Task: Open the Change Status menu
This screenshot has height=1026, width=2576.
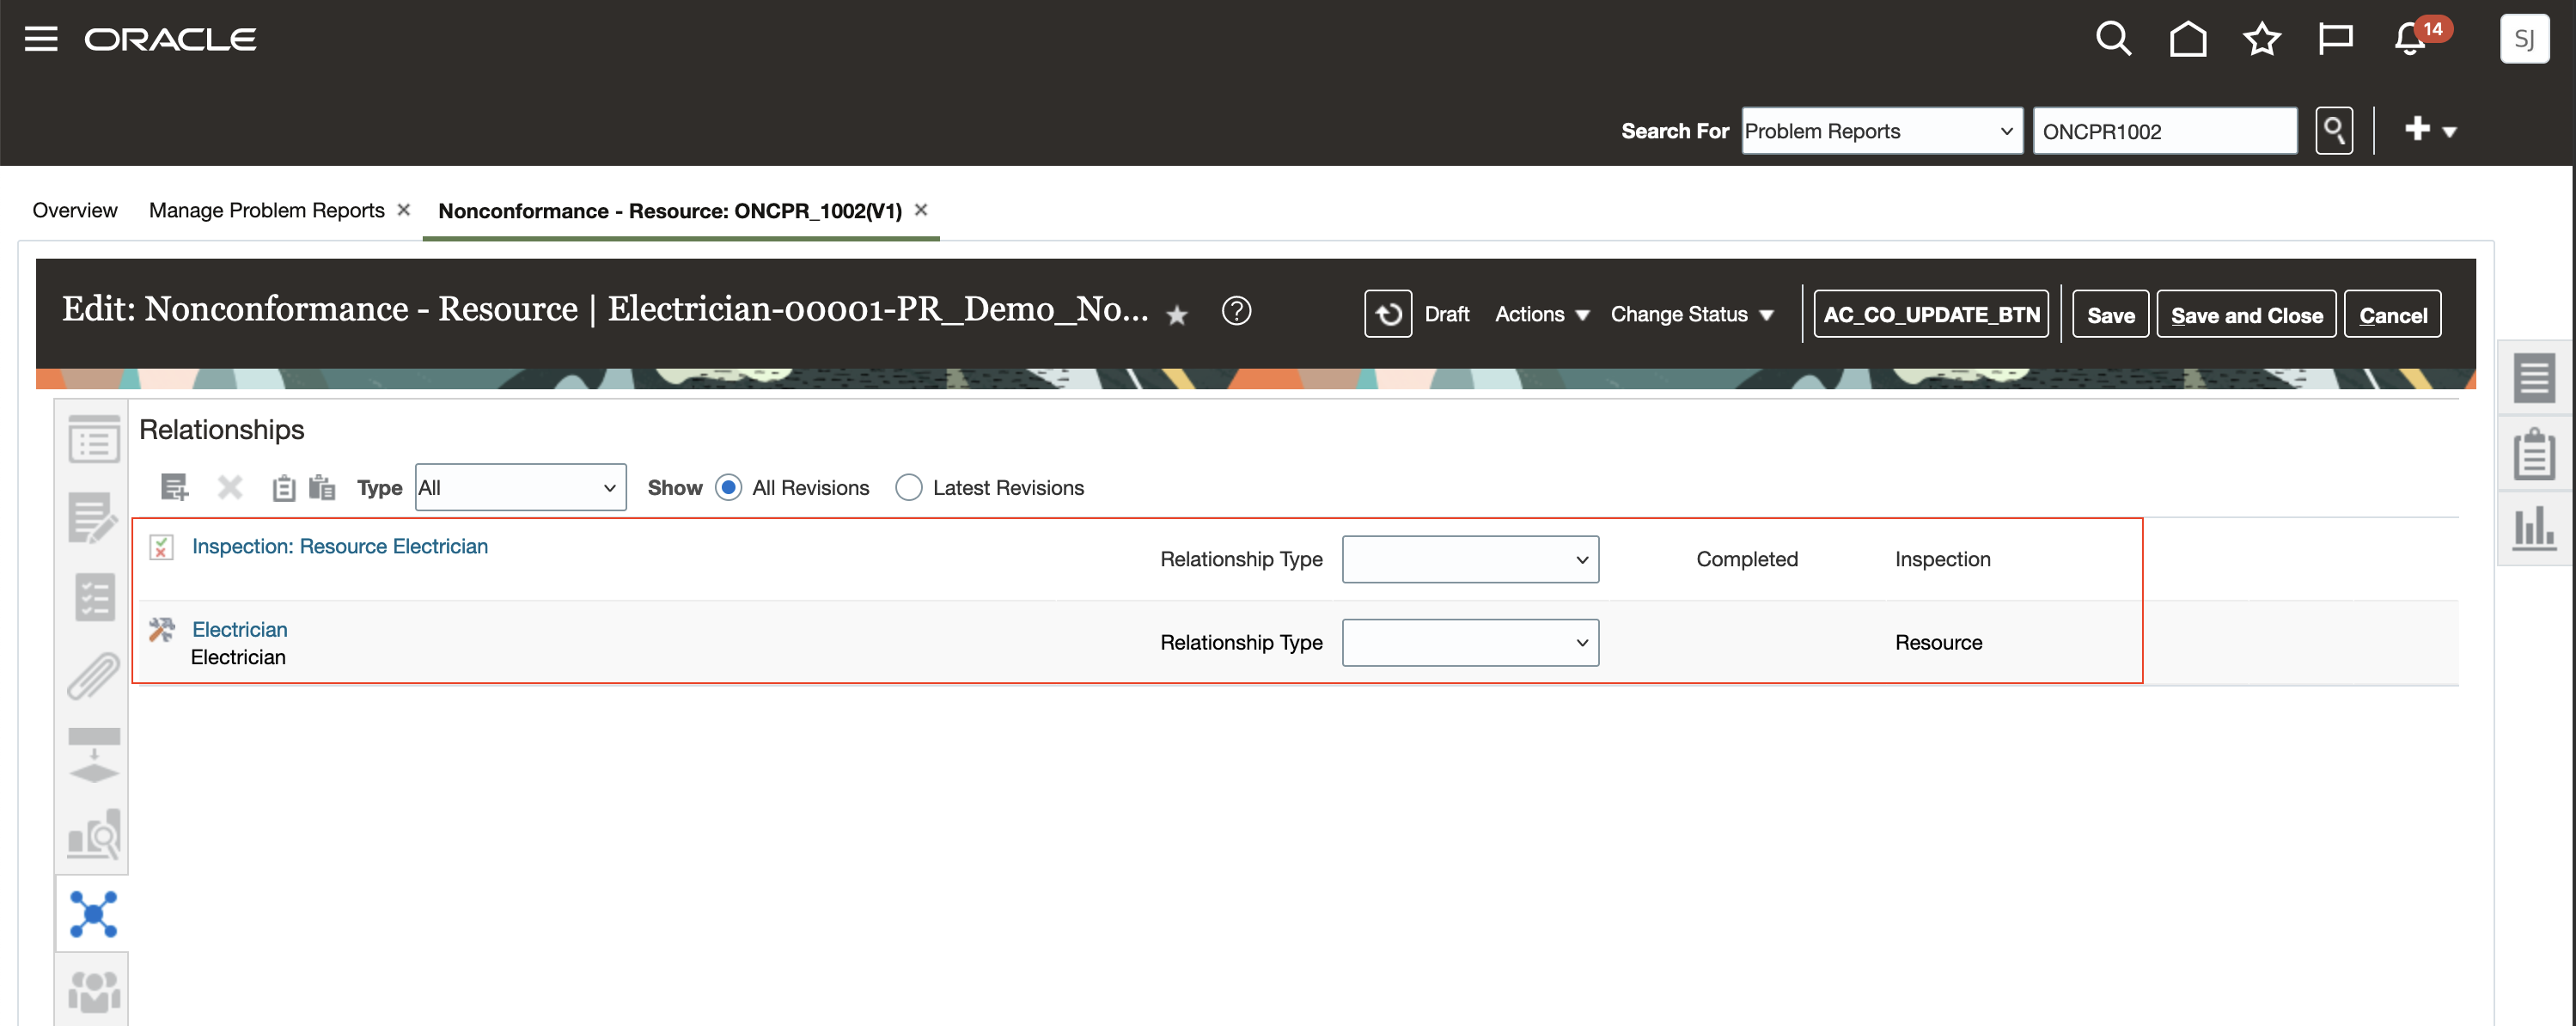Action: coord(1690,314)
